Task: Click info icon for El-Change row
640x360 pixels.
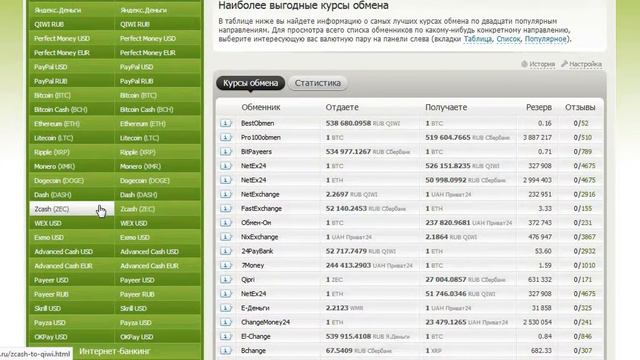Action: coord(226,336)
